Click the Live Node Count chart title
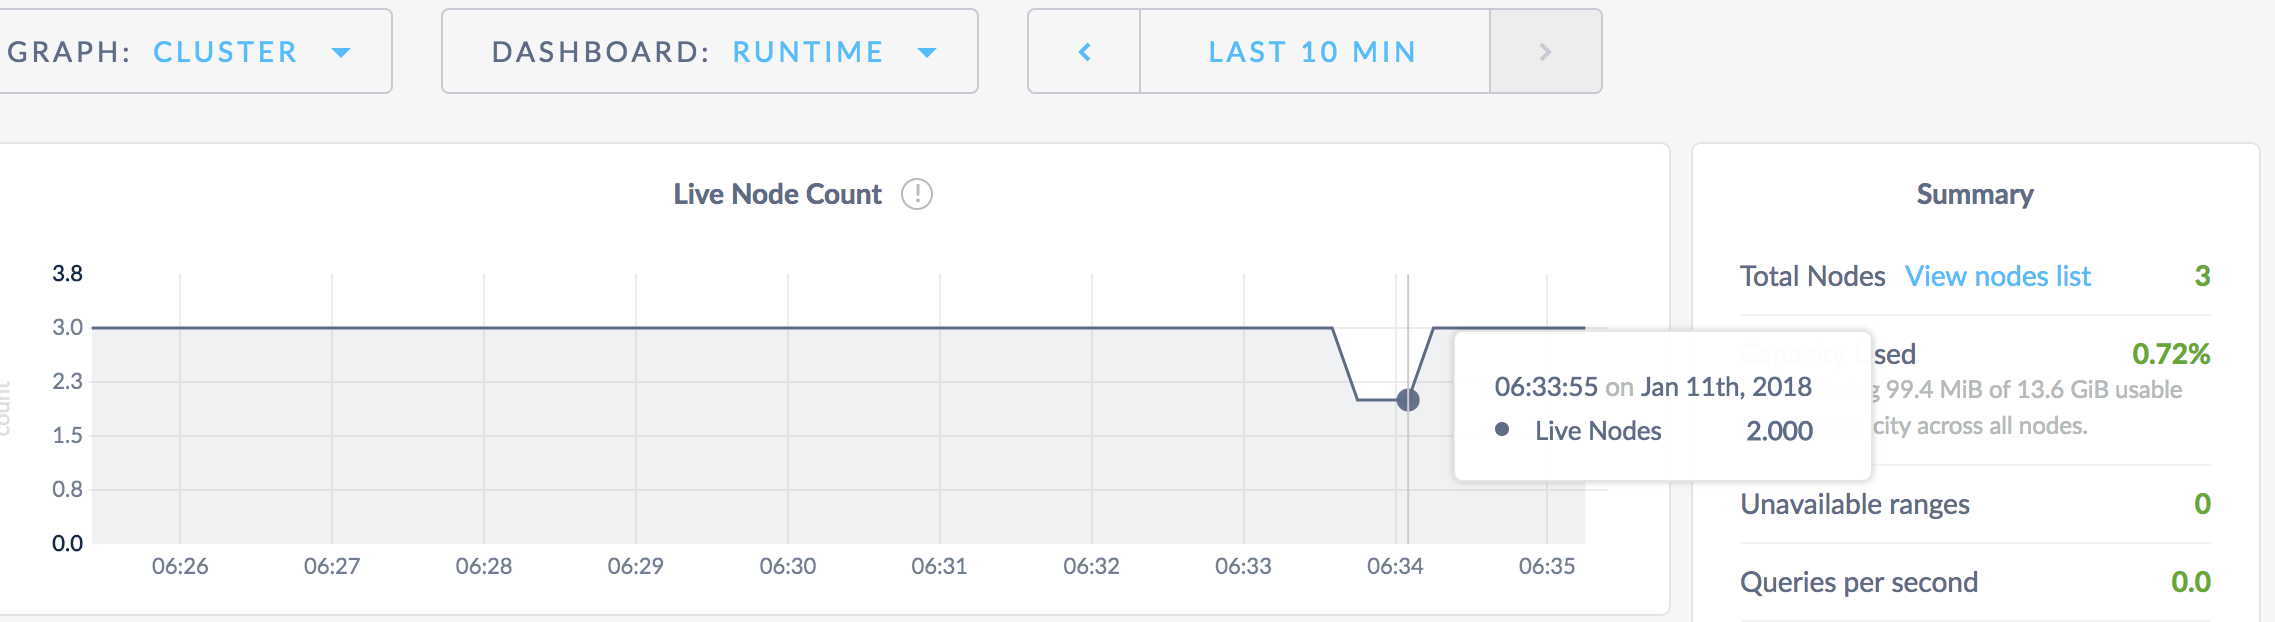Screen dimensions: 2275x622 (x=777, y=194)
